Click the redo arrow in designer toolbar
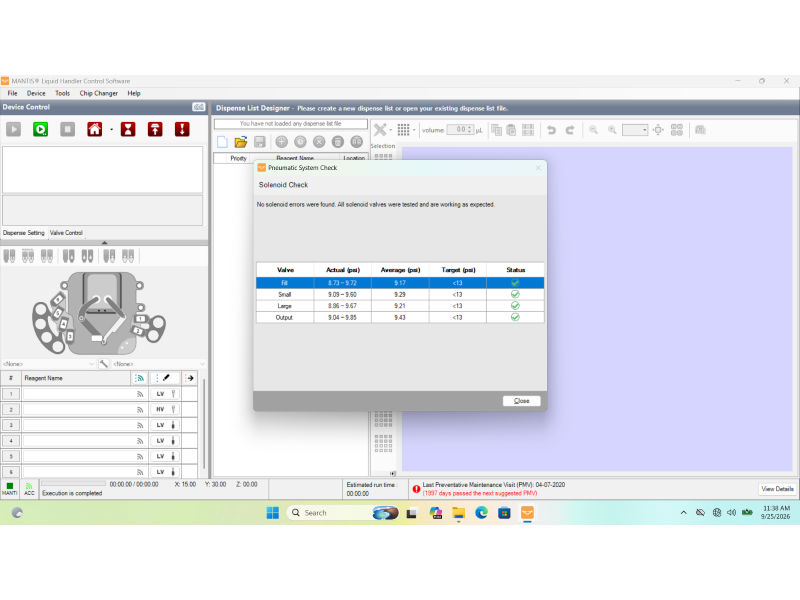This screenshot has height=600, width=800. [570, 130]
